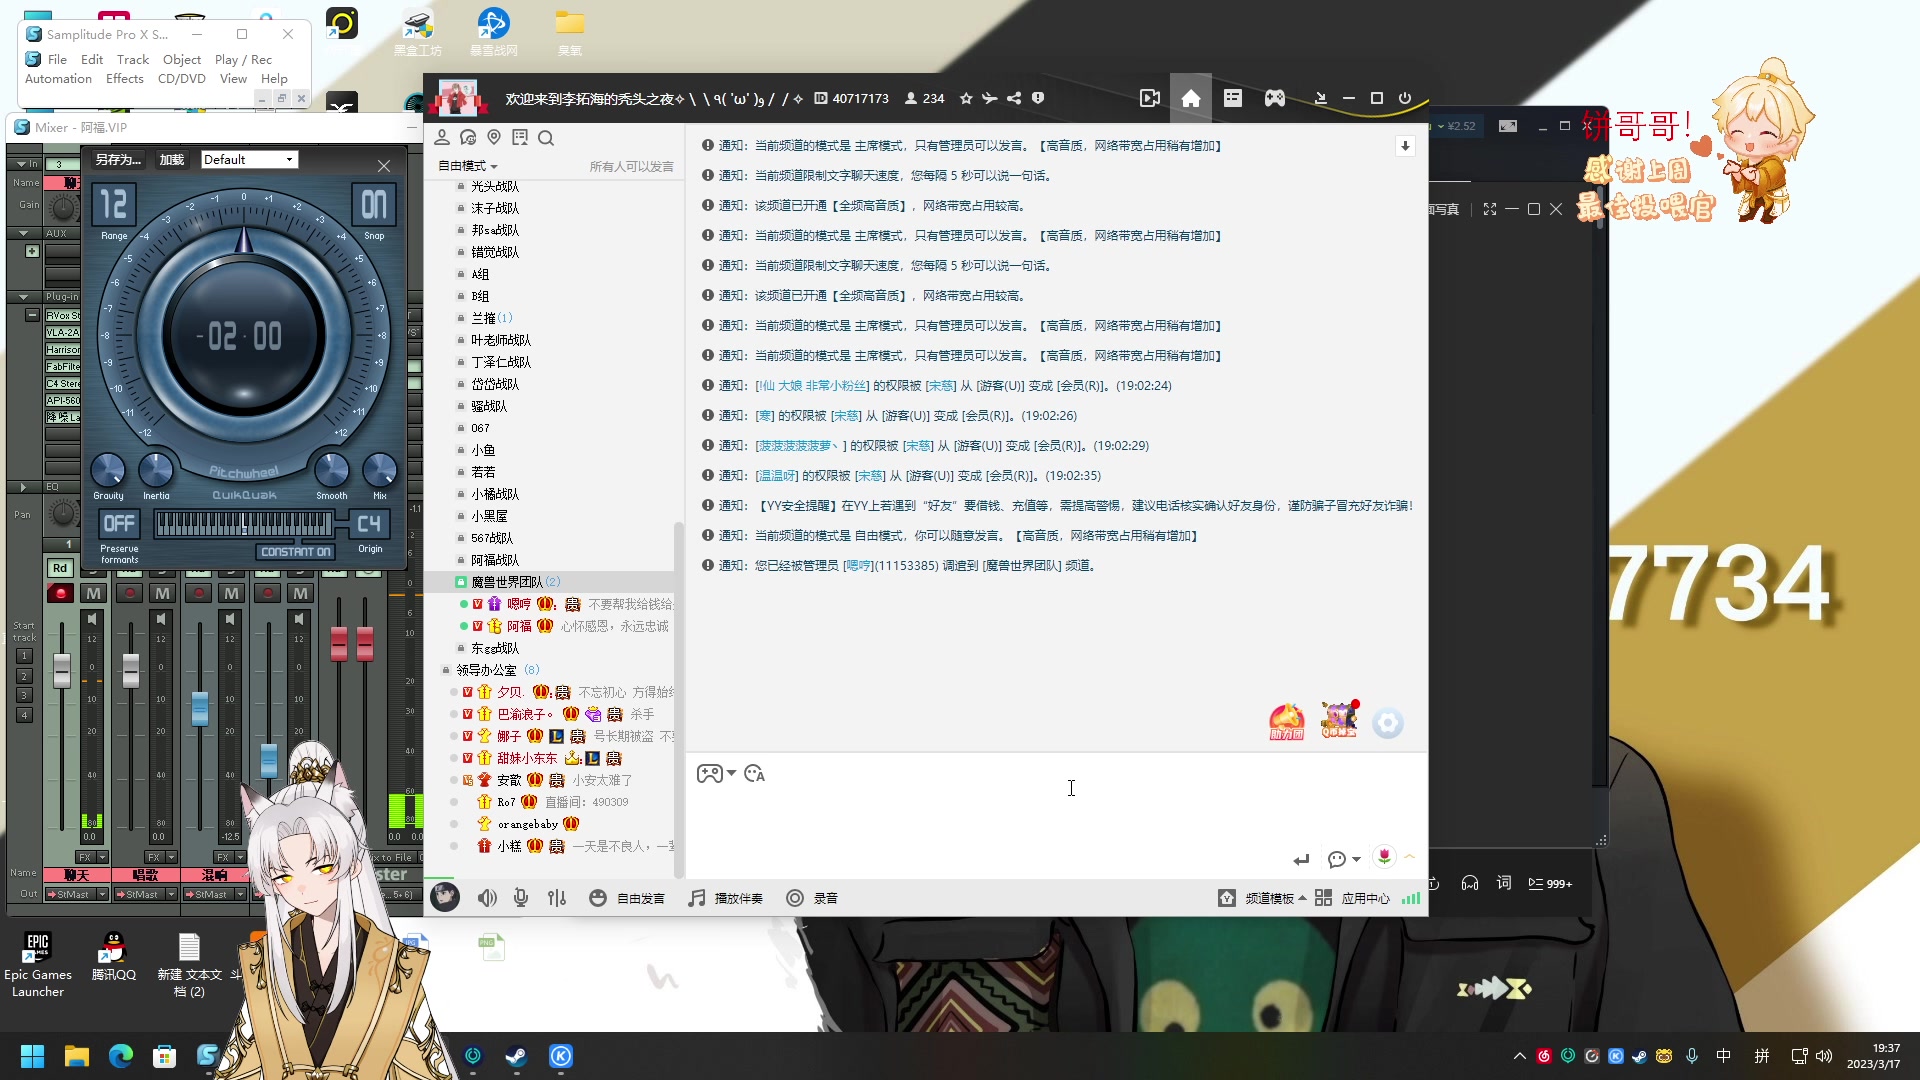Click the report shield icon in header

1038,98
